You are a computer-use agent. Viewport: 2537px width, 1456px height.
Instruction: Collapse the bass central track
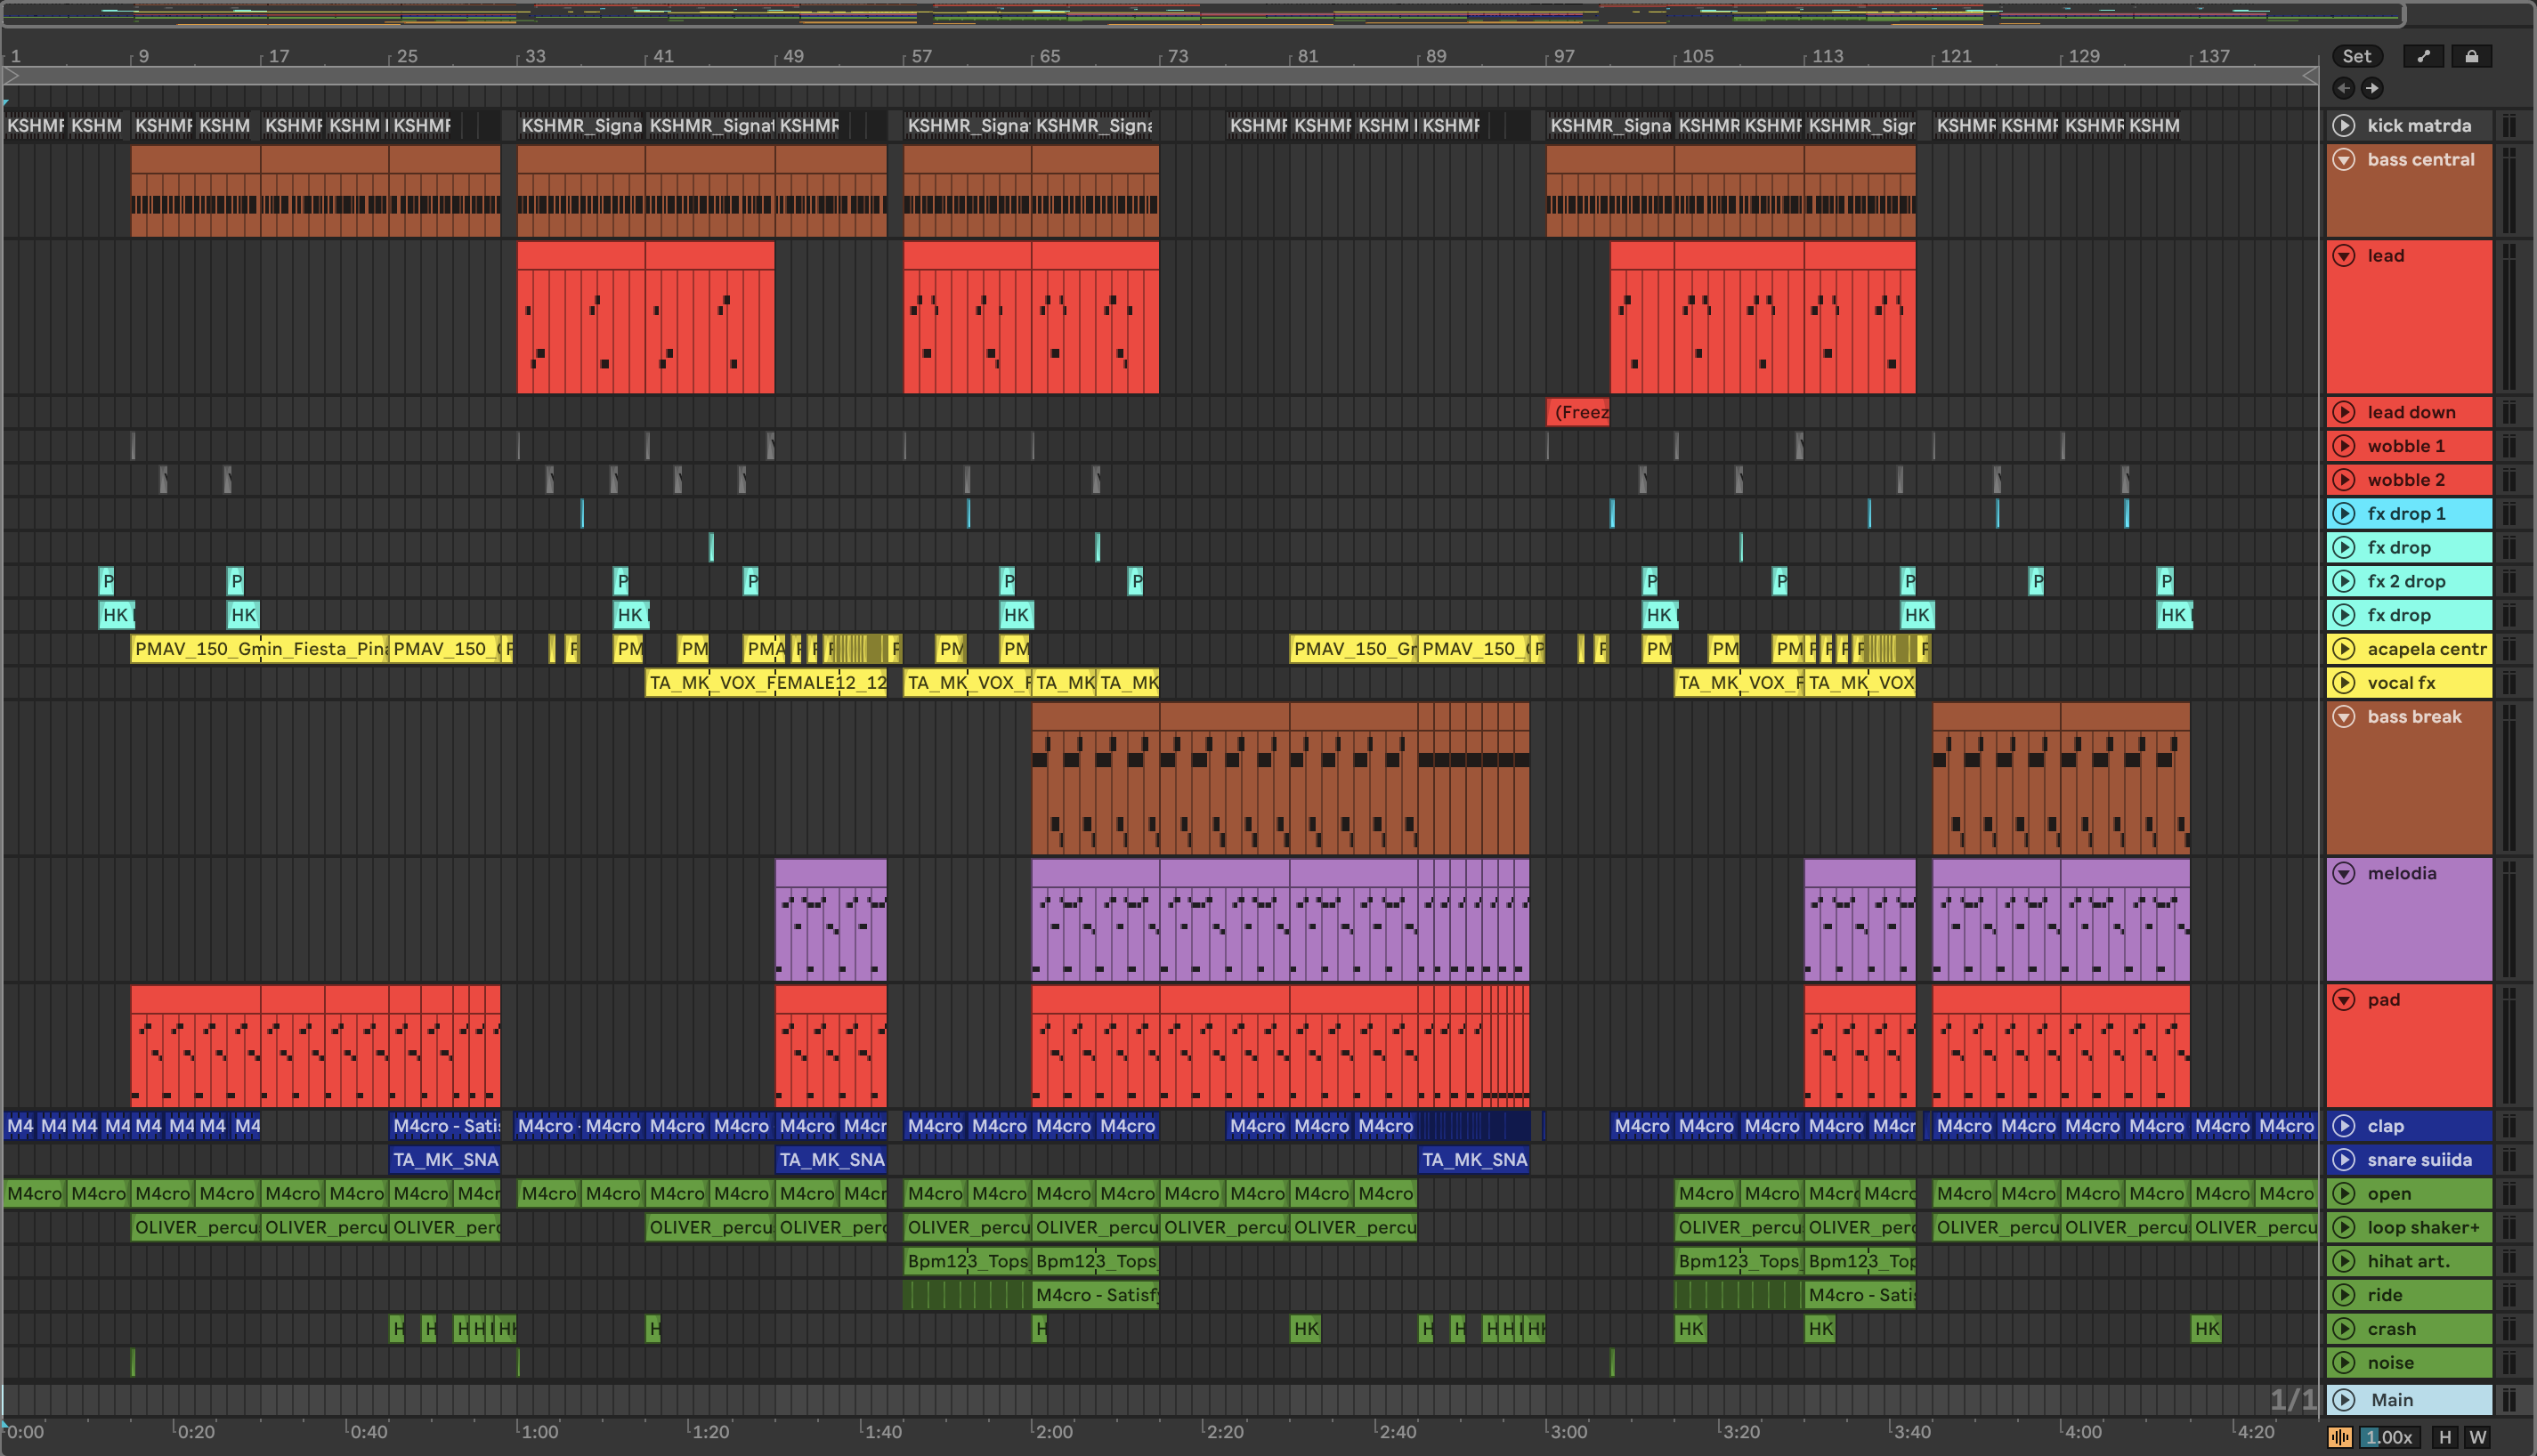point(2343,159)
